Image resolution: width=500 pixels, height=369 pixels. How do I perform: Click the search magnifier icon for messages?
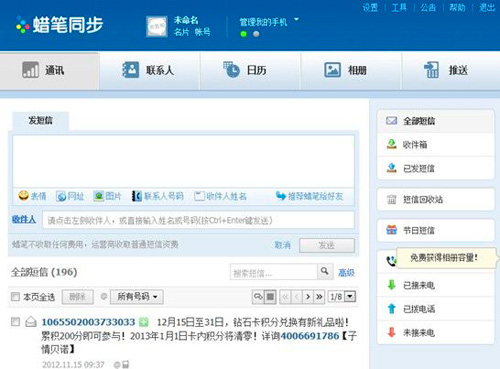pyautogui.click(x=324, y=271)
